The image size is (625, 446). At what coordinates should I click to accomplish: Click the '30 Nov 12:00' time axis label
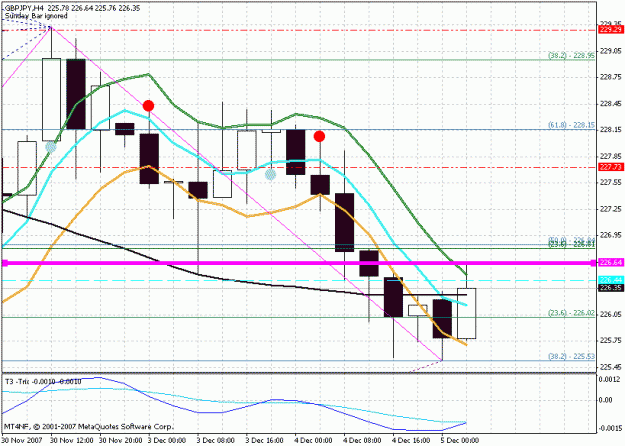click(72, 440)
